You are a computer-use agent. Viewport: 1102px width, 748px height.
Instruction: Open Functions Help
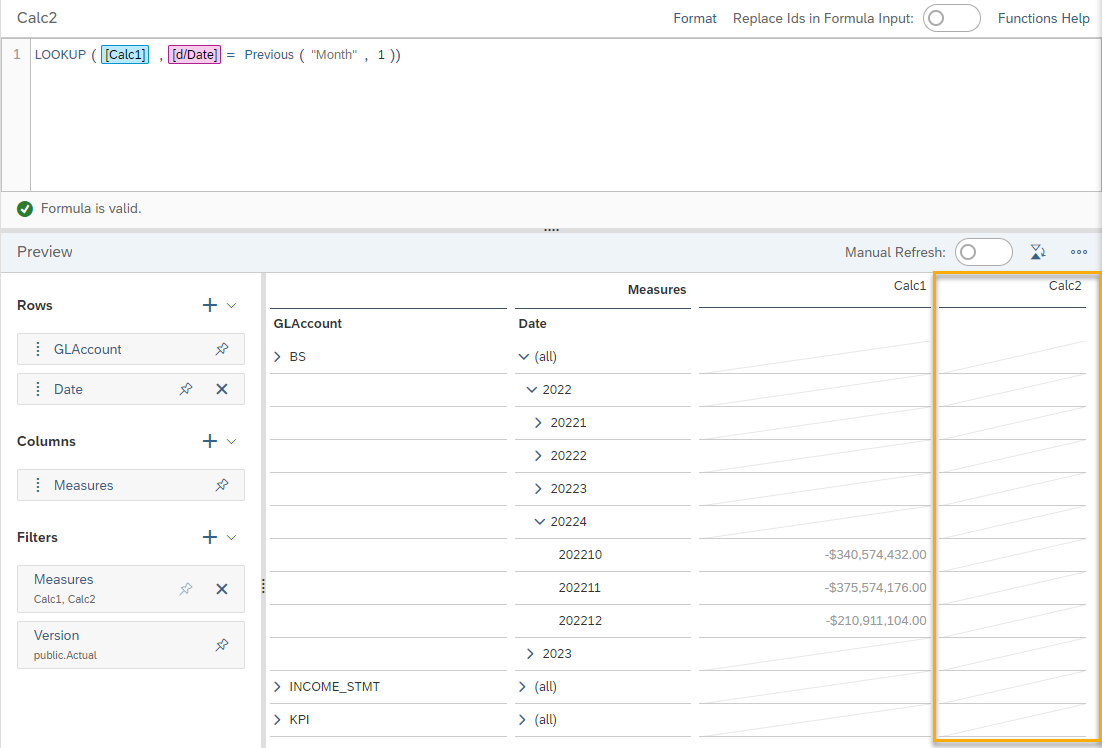coord(1044,18)
